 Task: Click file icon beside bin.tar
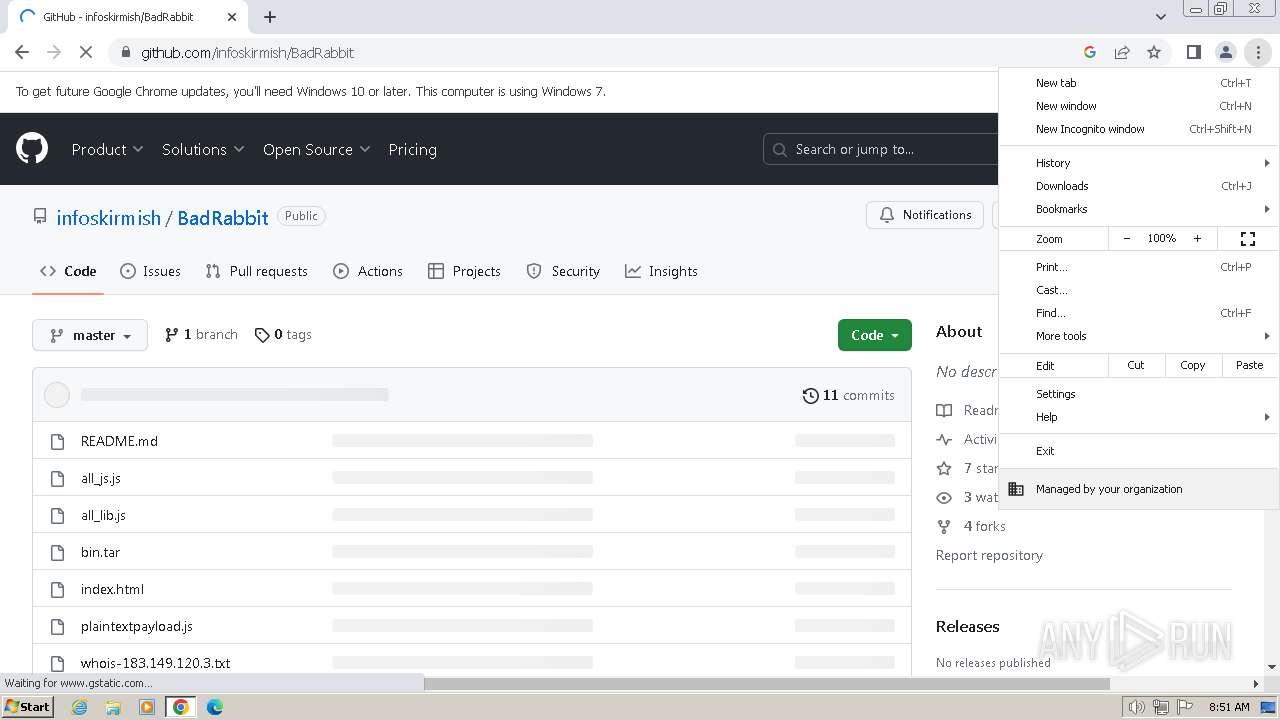(58, 552)
